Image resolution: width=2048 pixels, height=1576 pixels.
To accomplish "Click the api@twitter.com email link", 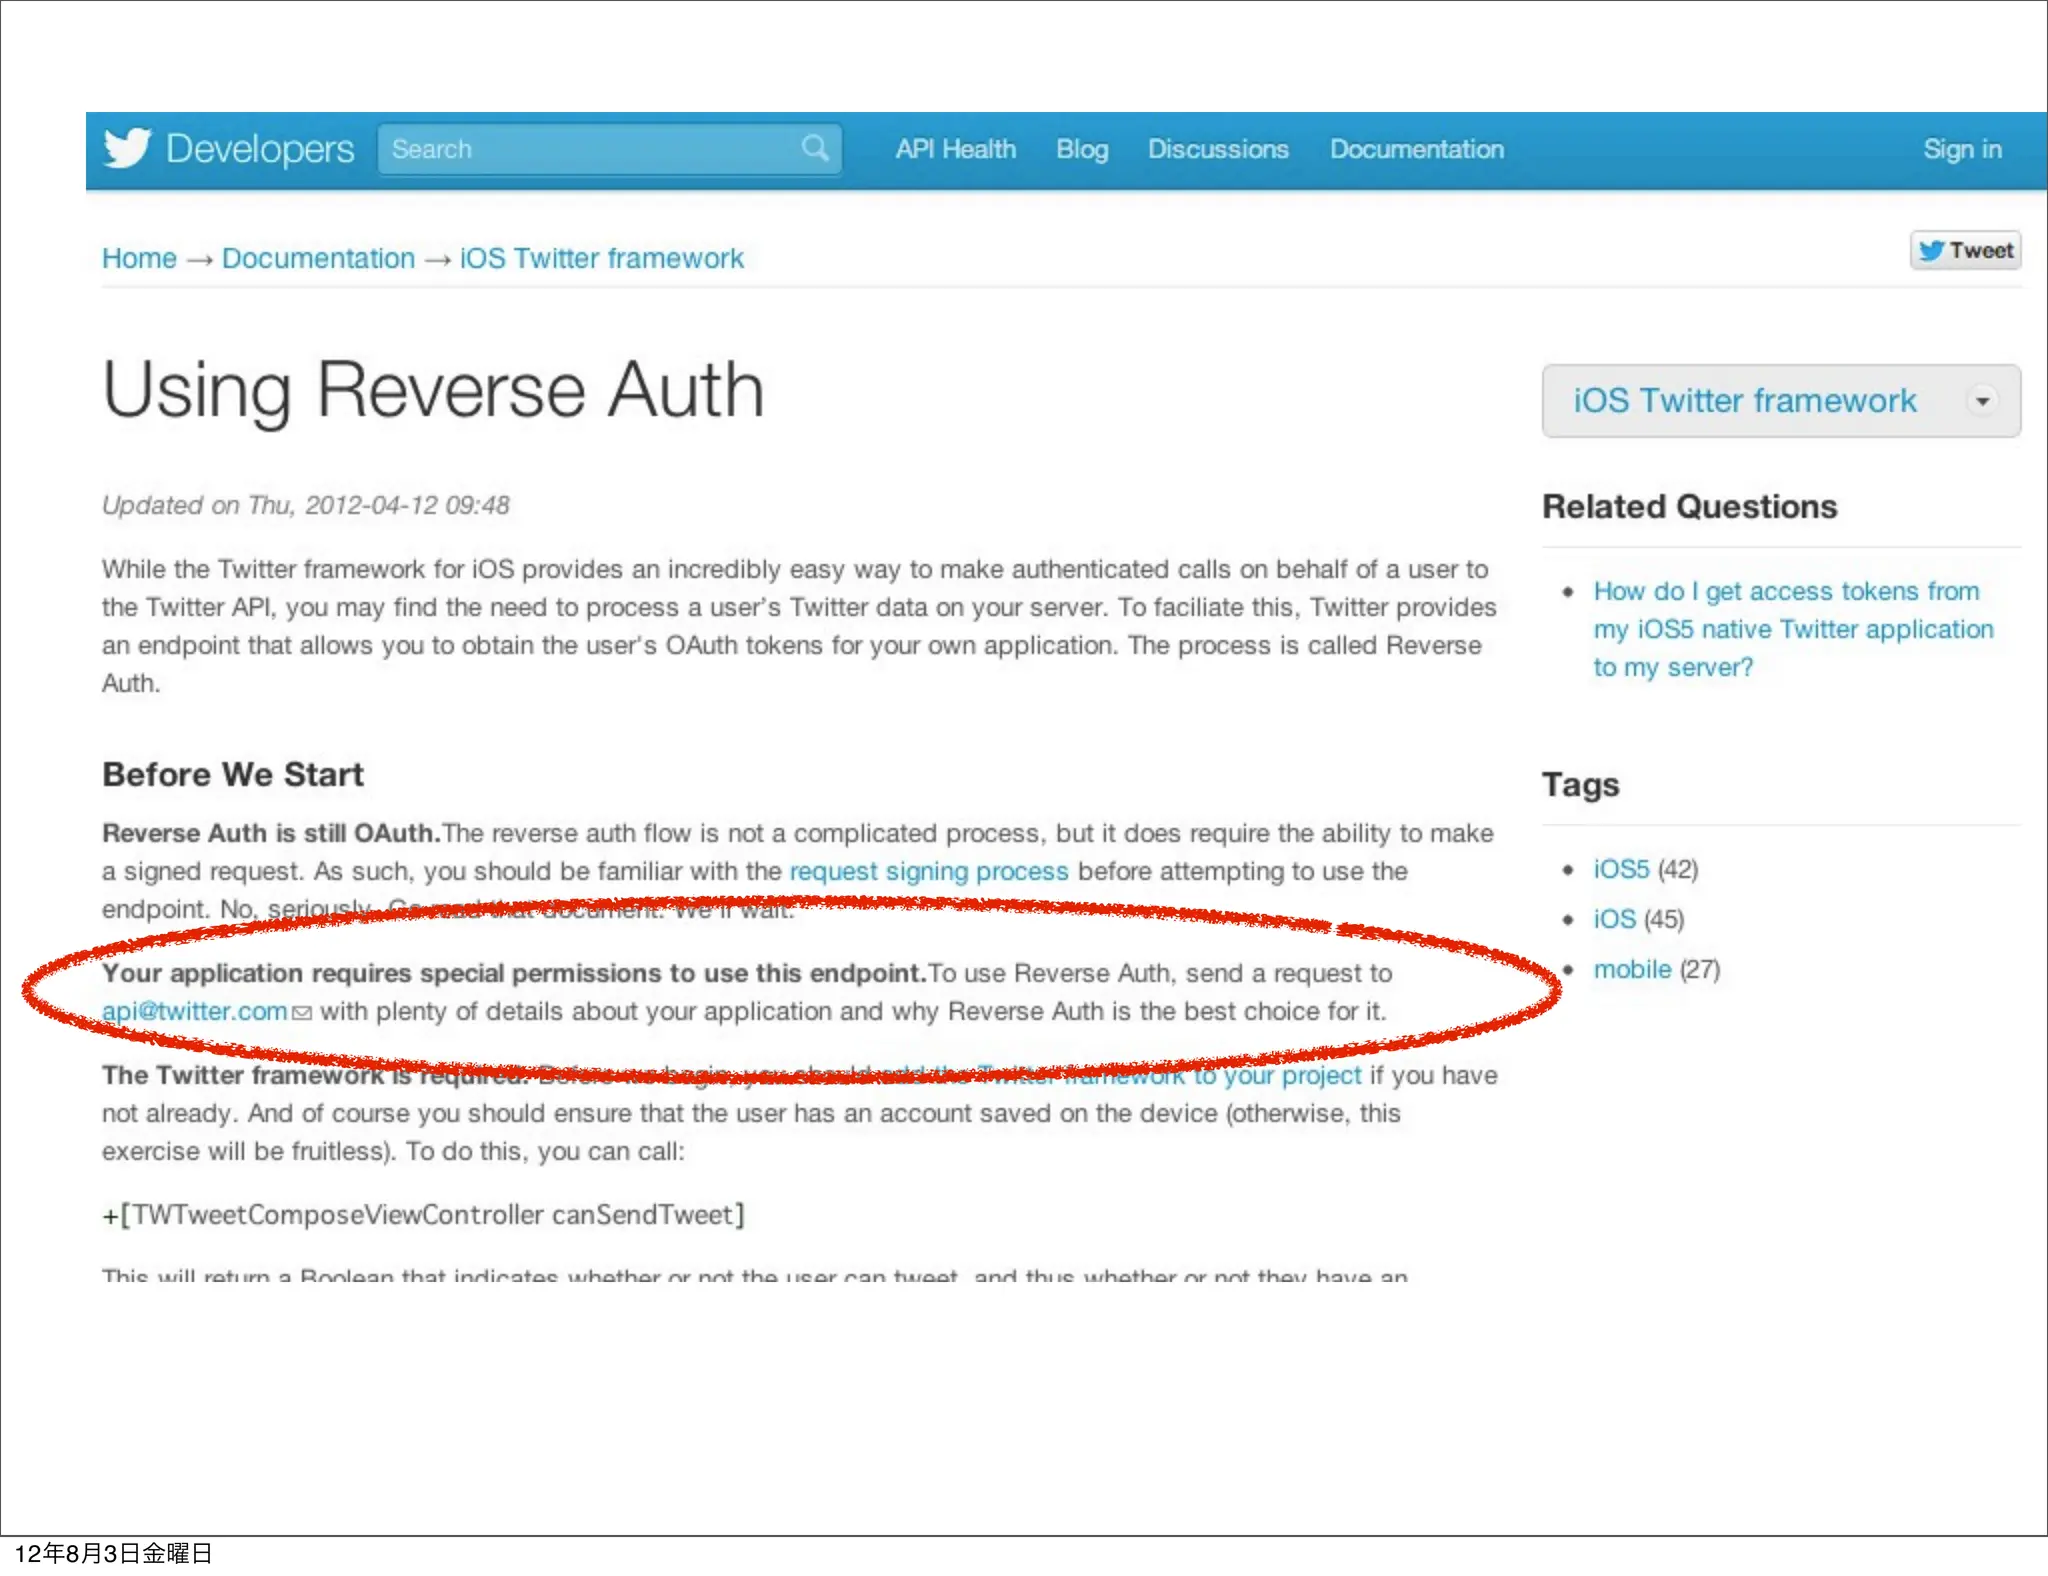I will coord(194,1011).
